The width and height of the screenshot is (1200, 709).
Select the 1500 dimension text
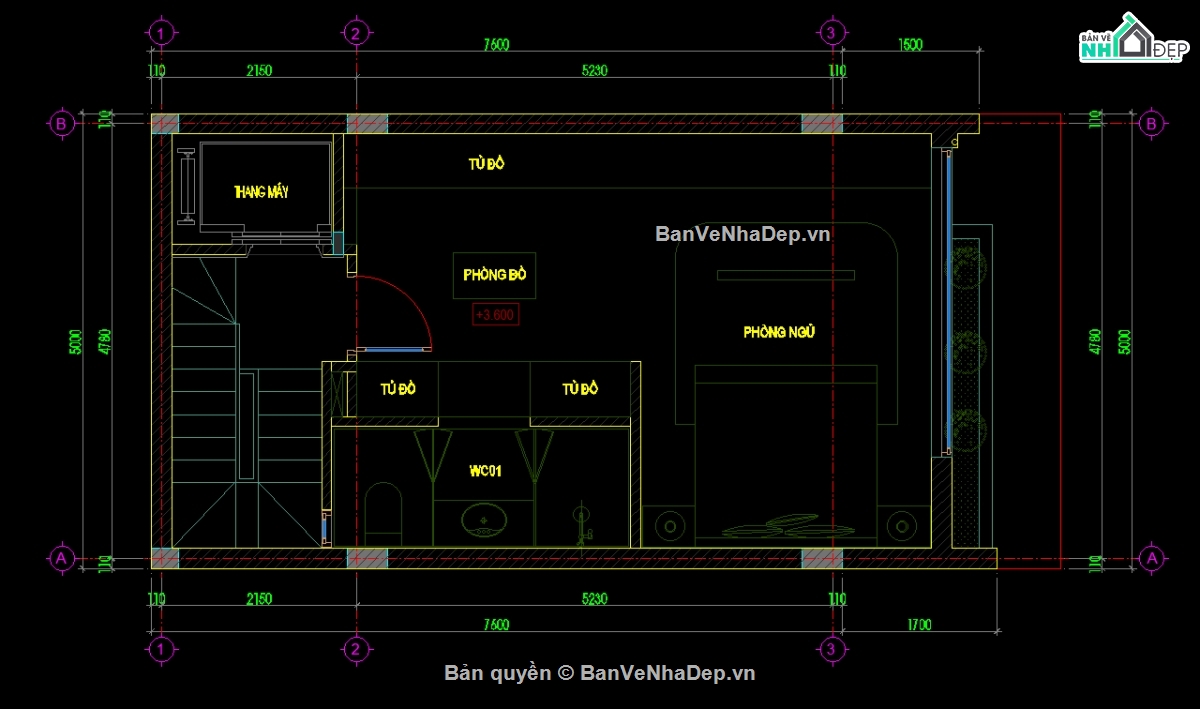[x=909, y=45]
